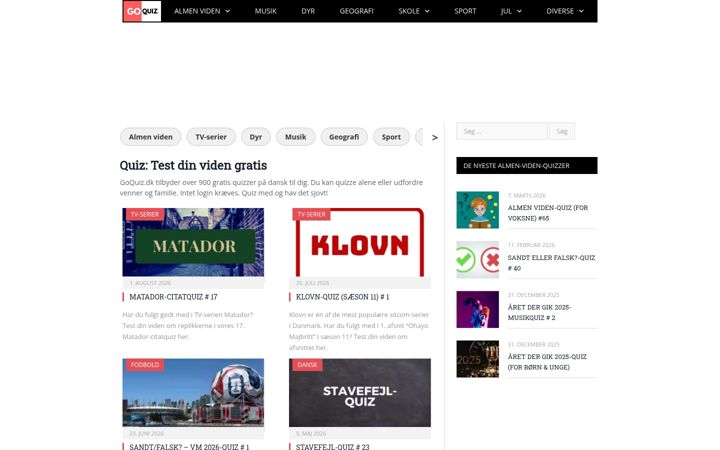Click the Søg search button

click(x=562, y=131)
